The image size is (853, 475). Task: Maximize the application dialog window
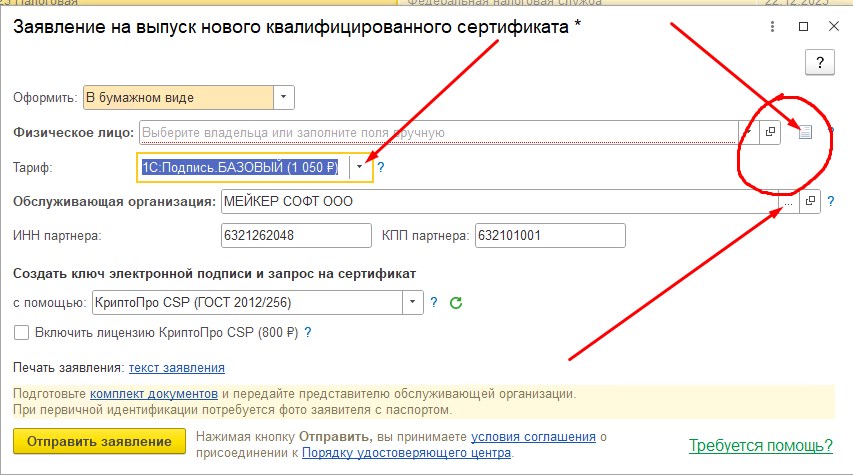803,26
